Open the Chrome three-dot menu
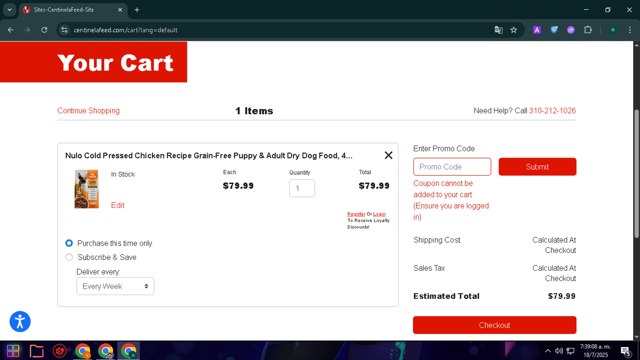640x360 pixels. click(x=630, y=30)
